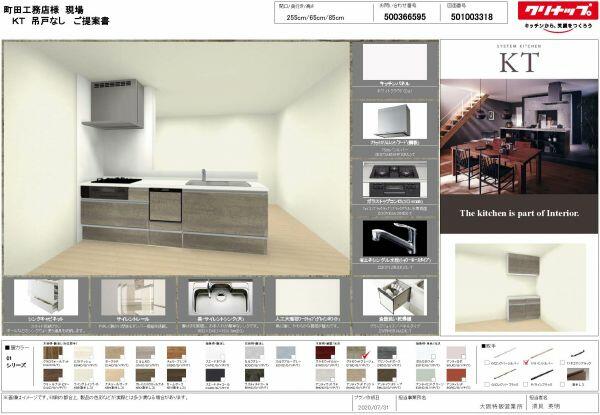The image size is (600, 415).
Task: Open the single-lever faucet thumbnail
Action: pyautogui.click(x=395, y=238)
